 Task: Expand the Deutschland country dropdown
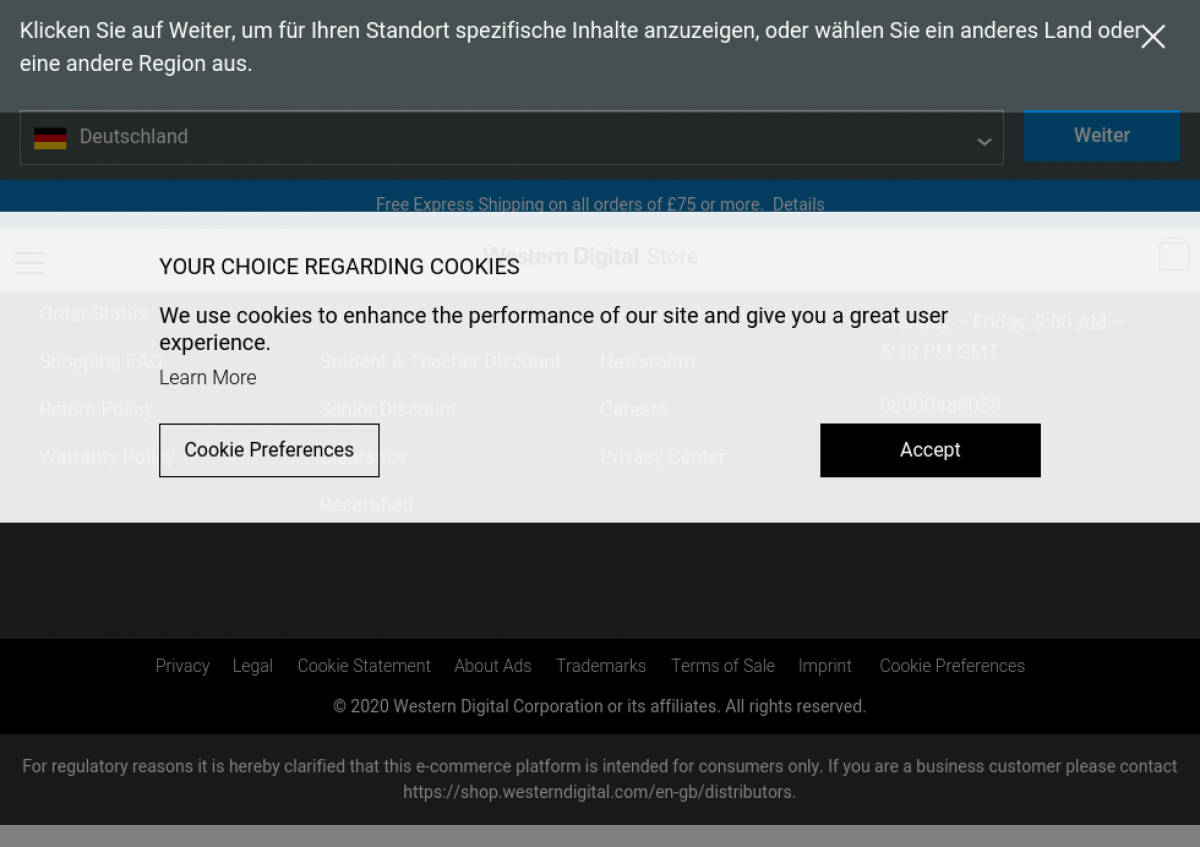[x=511, y=138]
